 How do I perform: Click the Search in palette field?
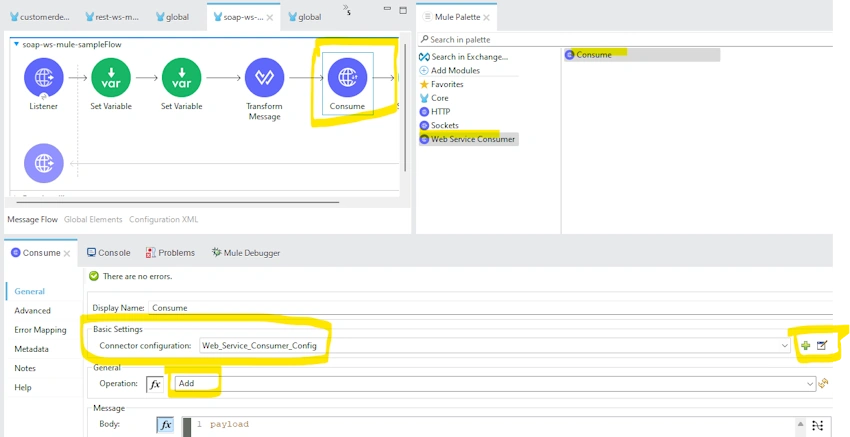click(x=626, y=40)
